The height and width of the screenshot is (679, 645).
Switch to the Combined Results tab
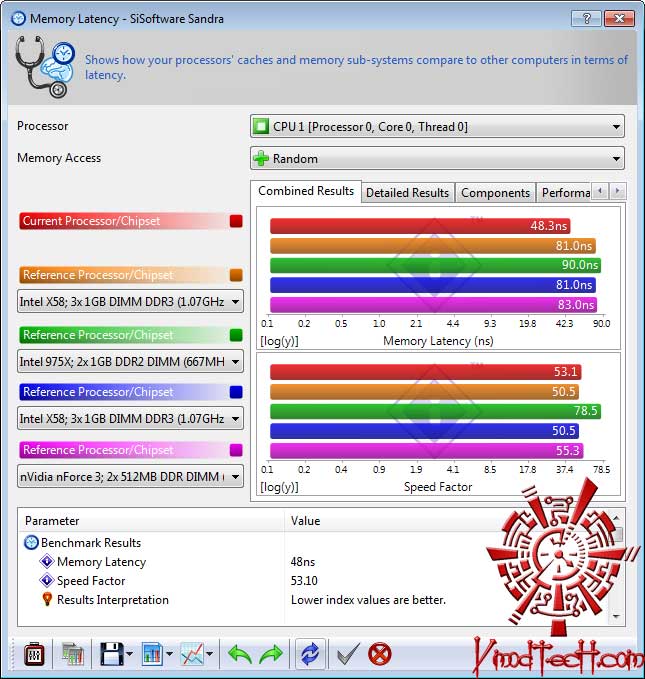click(x=306, y=191)
